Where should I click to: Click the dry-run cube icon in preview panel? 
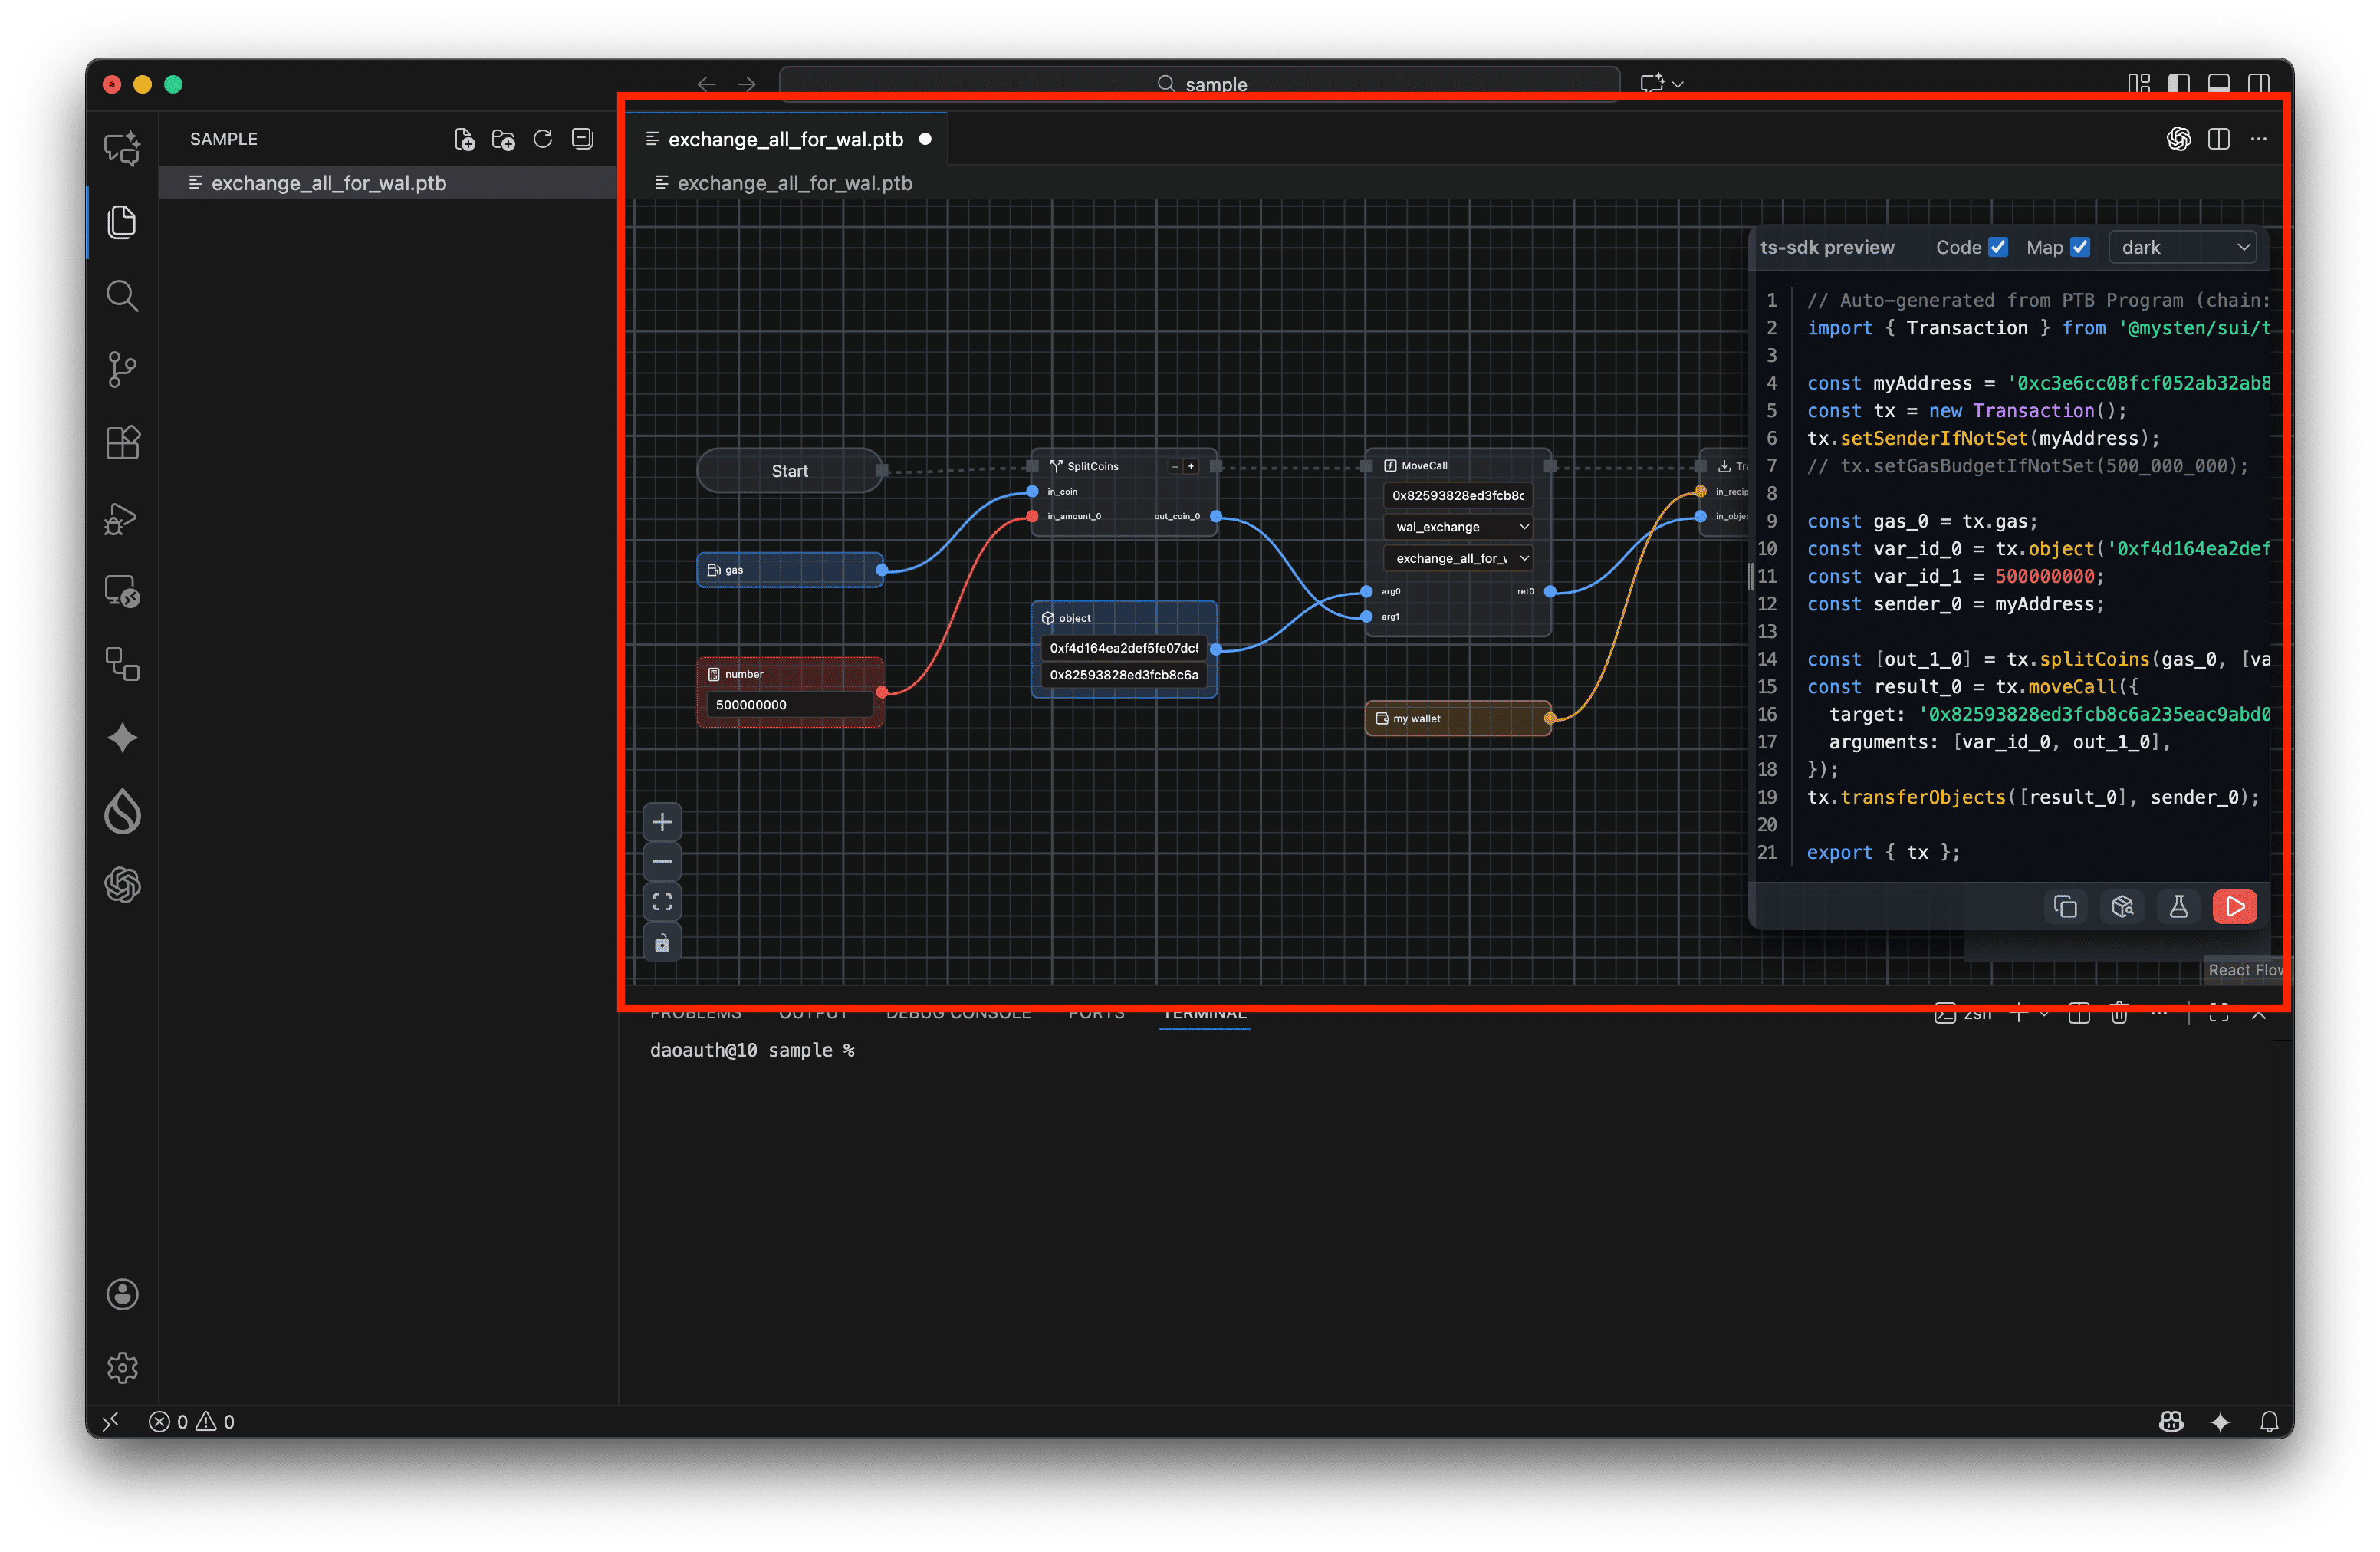[x=2123, y=906]
